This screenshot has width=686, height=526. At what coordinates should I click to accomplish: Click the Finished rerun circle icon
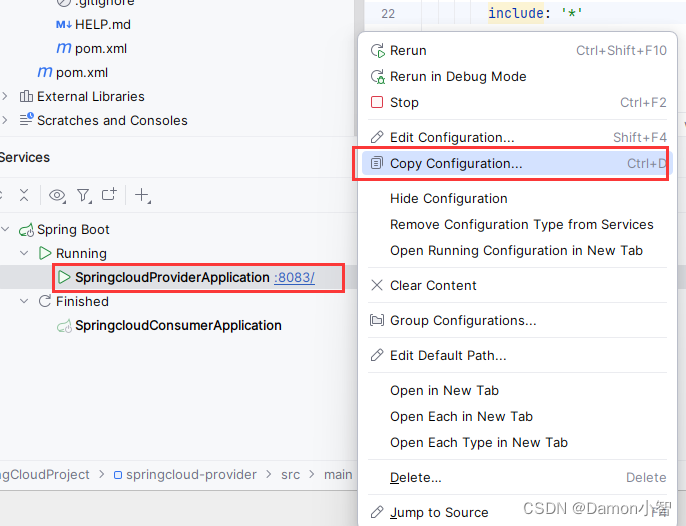(45, 301)
